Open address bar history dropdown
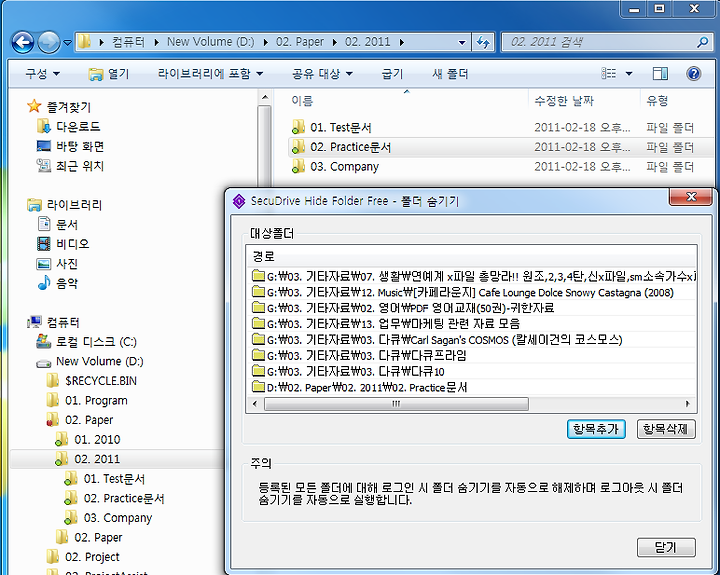720x575 pixels. coord(462,43)
